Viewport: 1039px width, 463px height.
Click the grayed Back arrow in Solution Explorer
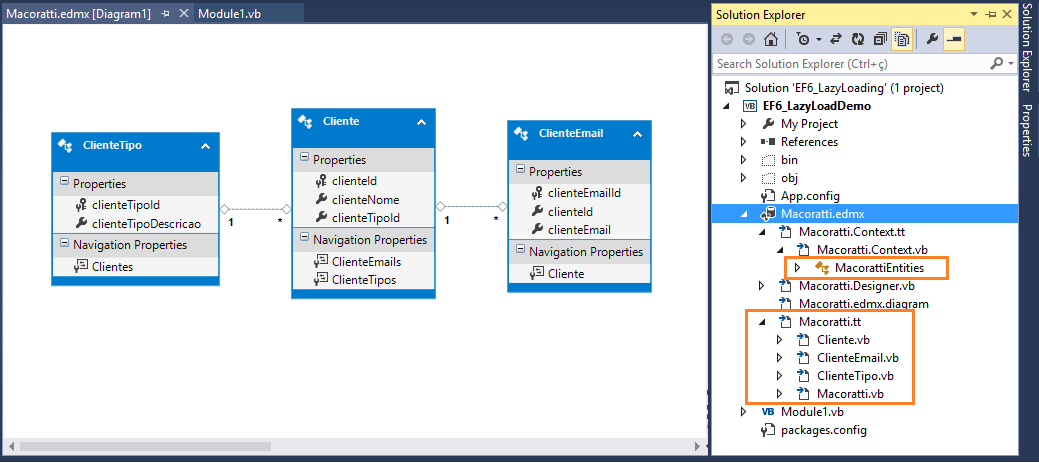[x=727, y=40]
